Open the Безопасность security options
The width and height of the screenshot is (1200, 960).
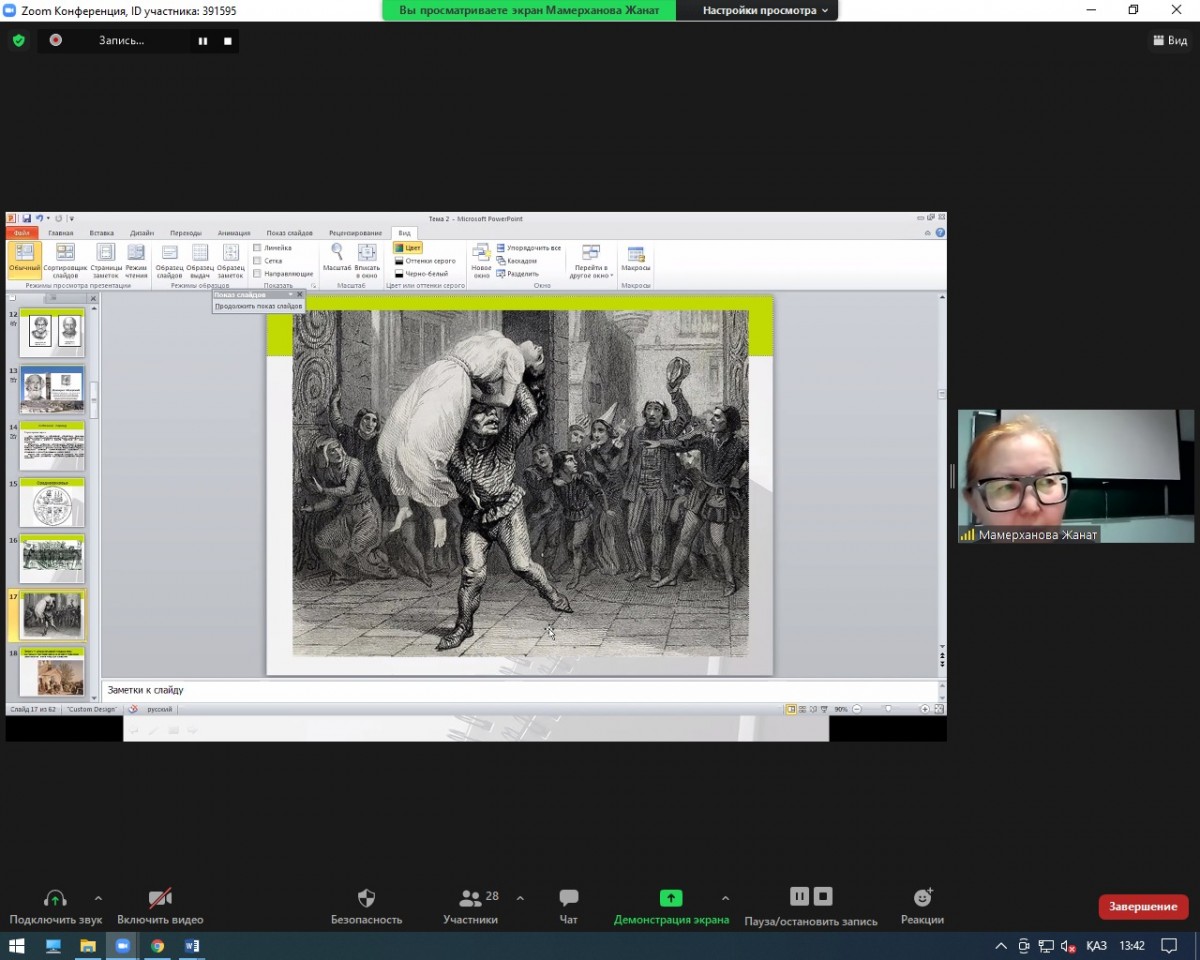click(366, 906)
